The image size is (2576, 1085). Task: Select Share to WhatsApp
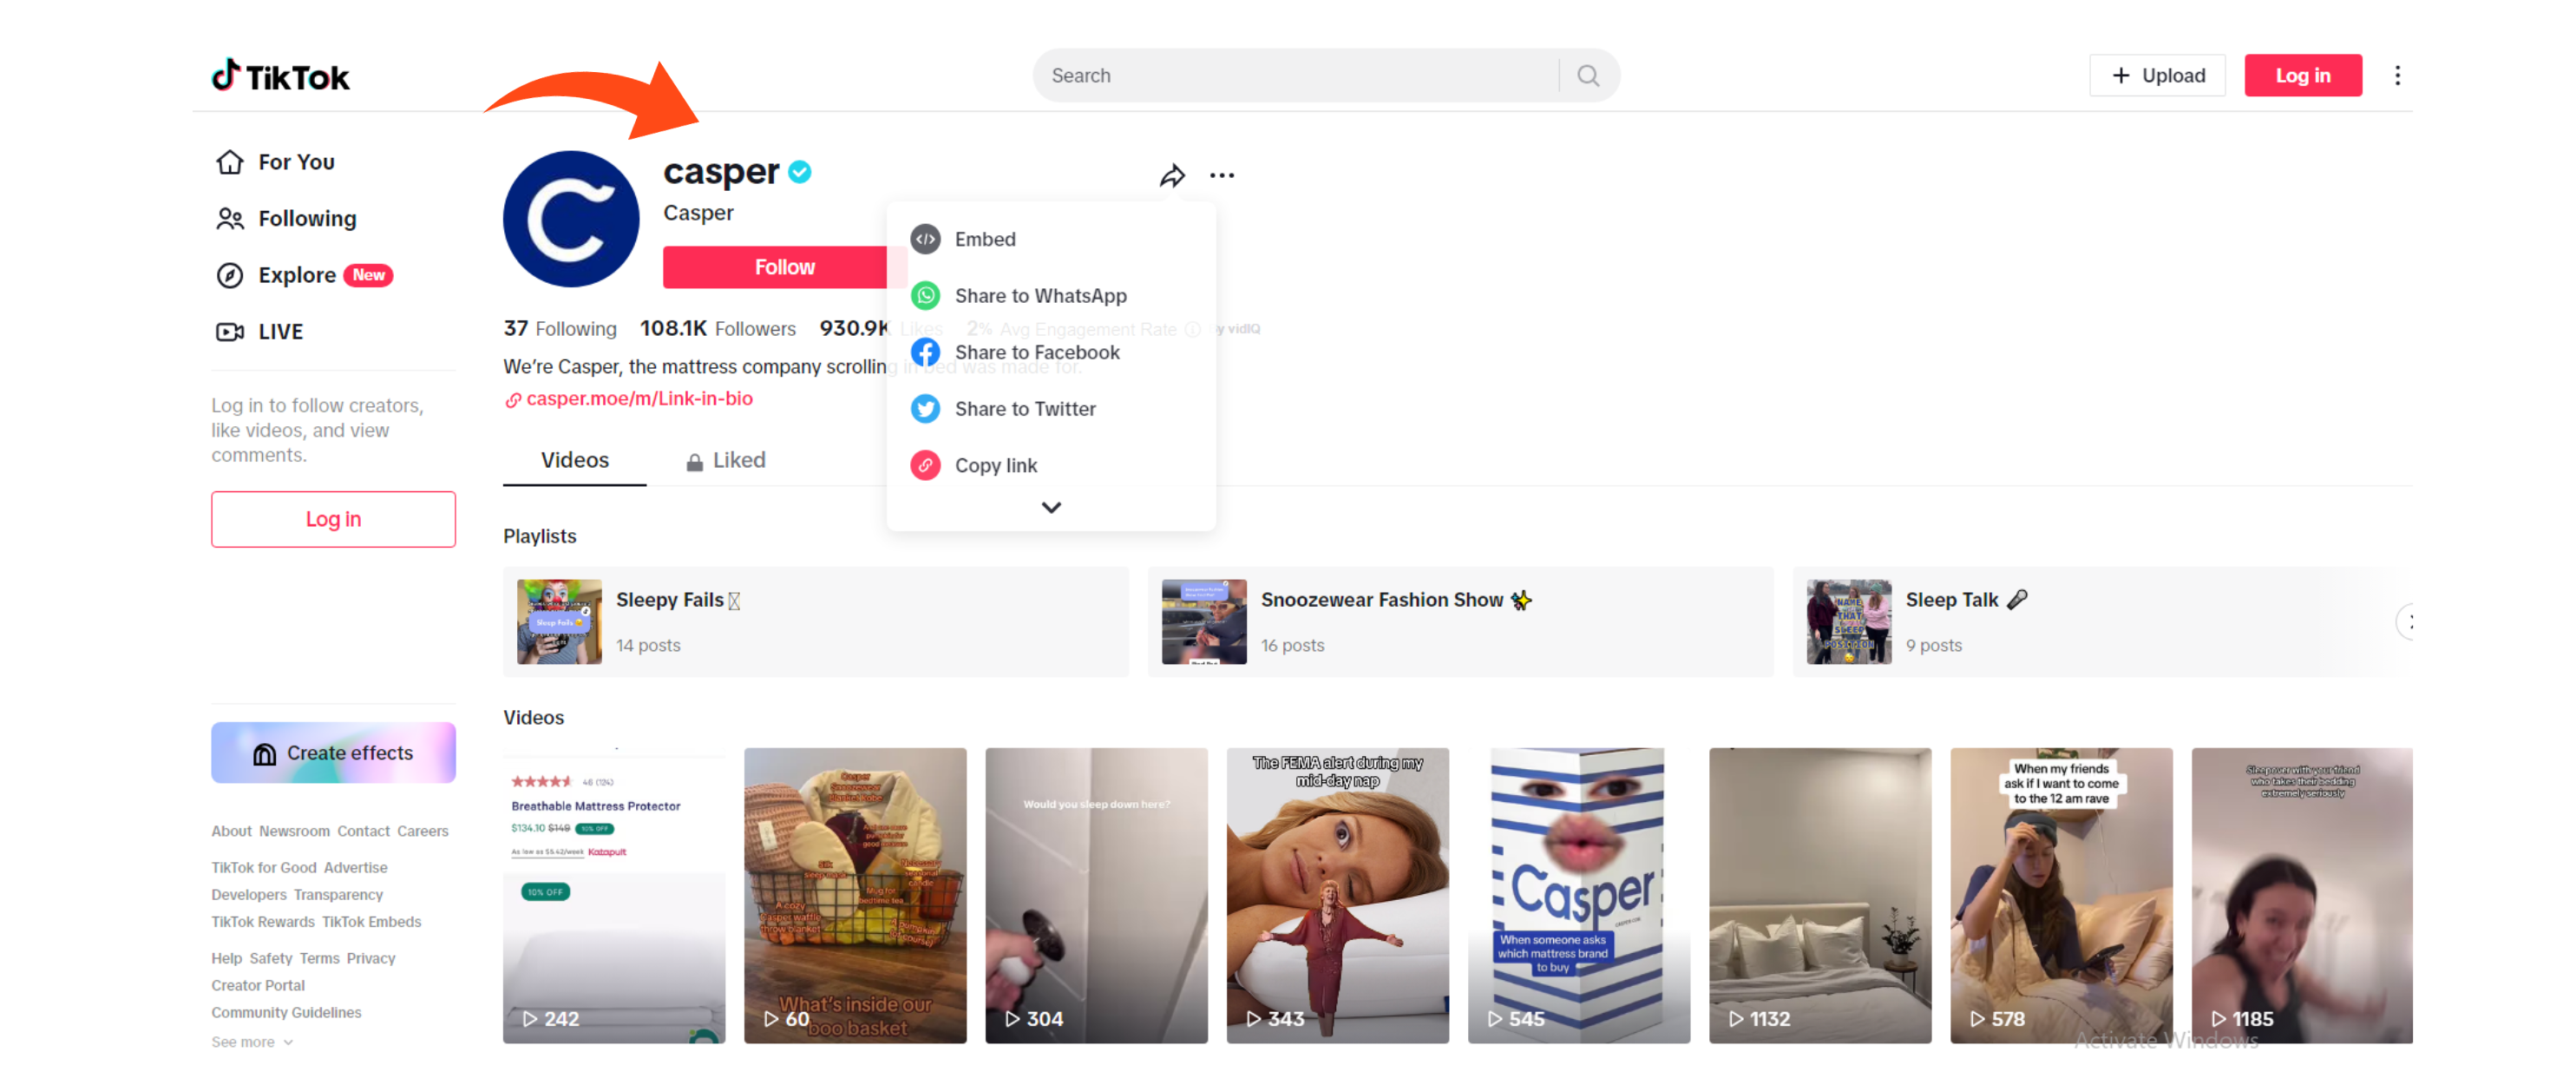point(1050,296)
